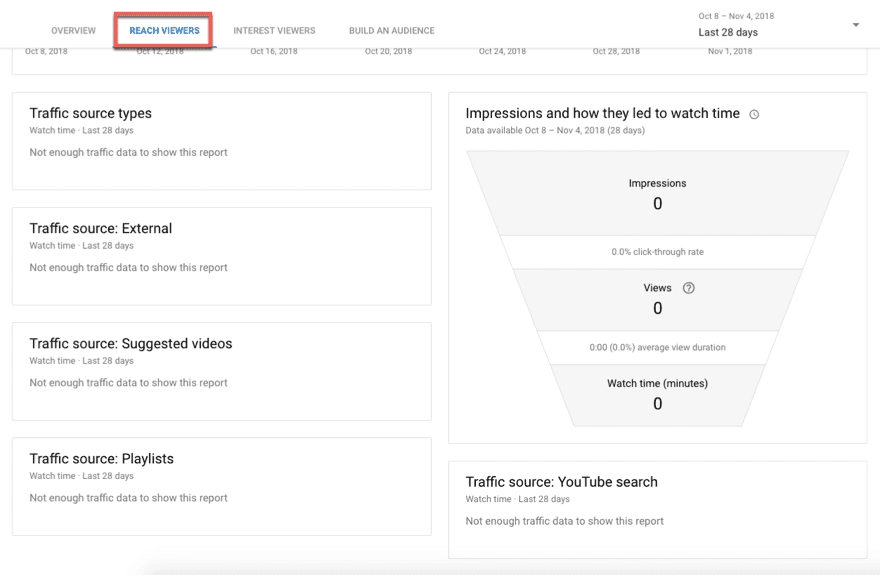880x575 pixels.
Task: Click the Watch time (minutes) funnel section
Action: 657,395
